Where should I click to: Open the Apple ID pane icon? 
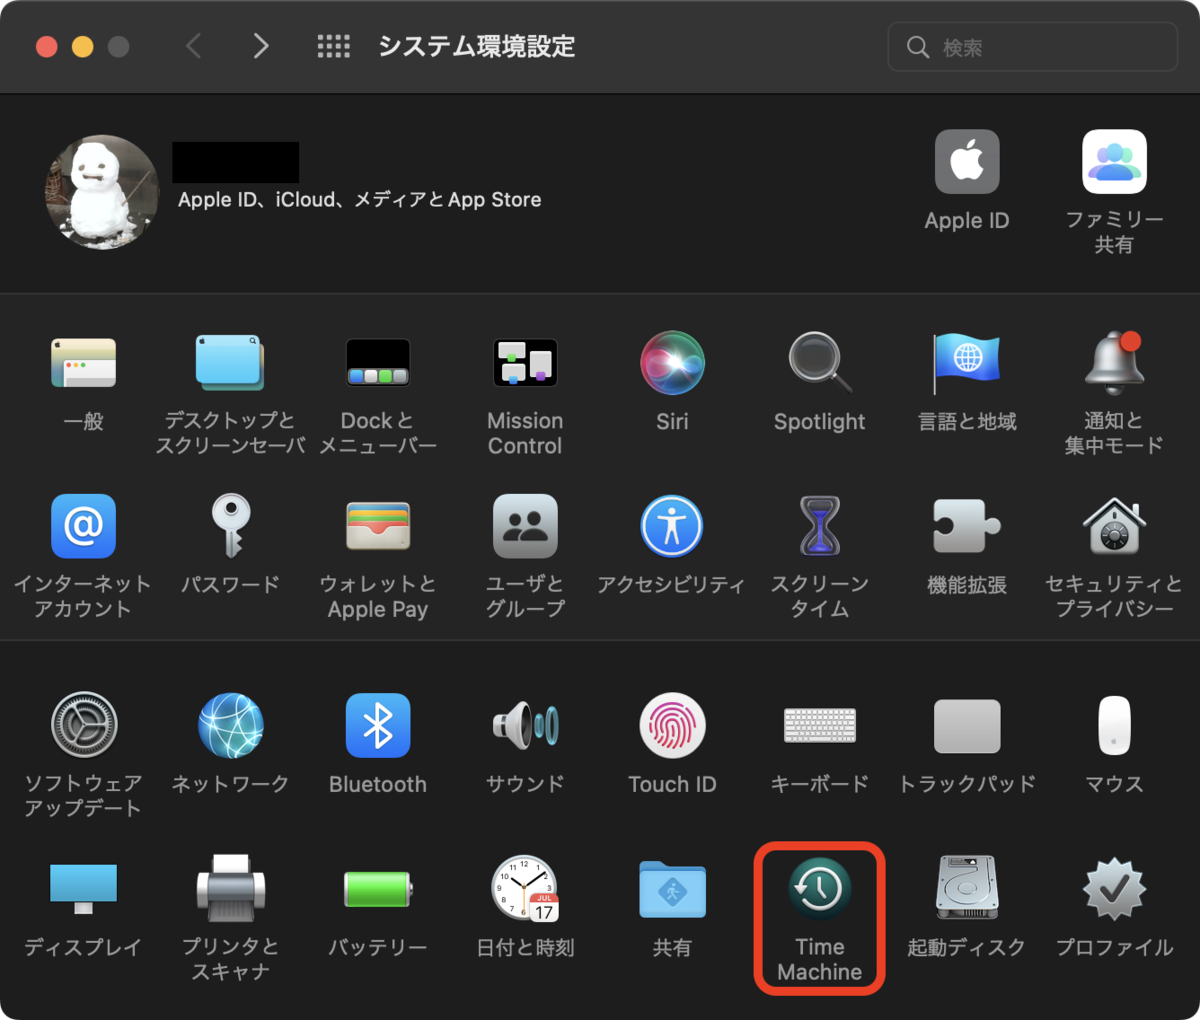(x=967, y=162)
